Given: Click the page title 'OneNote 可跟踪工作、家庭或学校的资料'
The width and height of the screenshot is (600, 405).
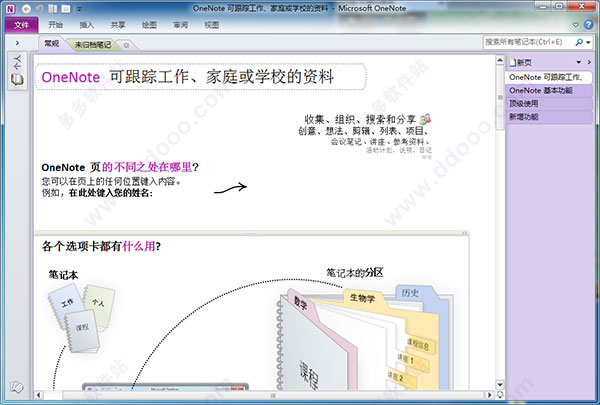Looking at the screenshot, I should pyautogui.click(x=188, y=77).
